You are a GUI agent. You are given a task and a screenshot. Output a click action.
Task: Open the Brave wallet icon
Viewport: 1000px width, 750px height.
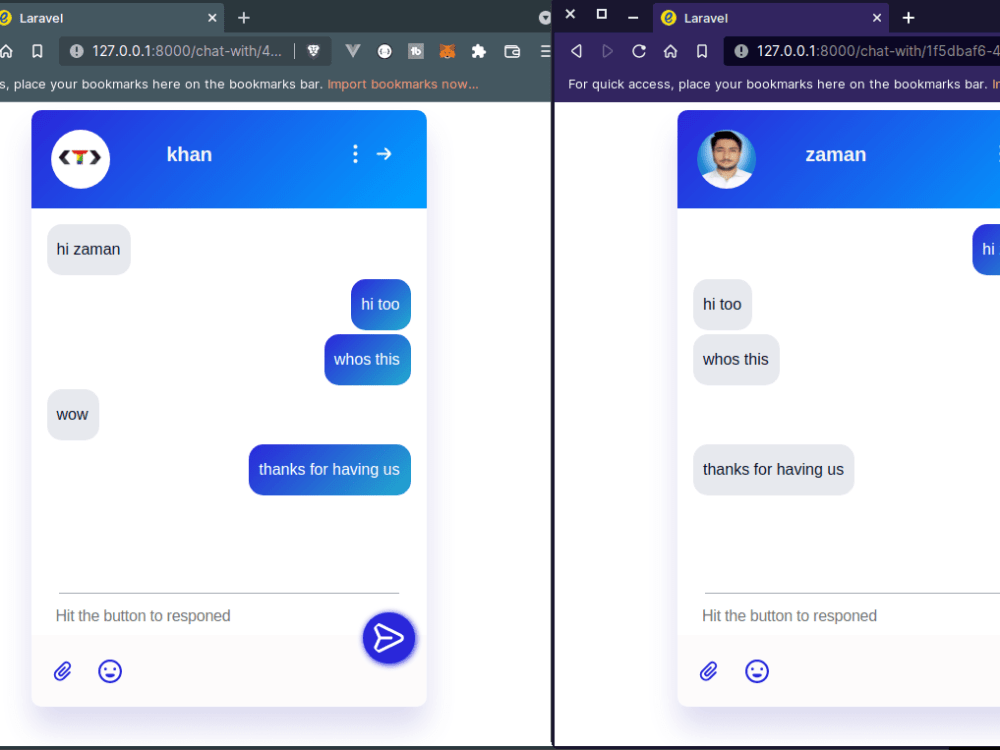(512, 51)
